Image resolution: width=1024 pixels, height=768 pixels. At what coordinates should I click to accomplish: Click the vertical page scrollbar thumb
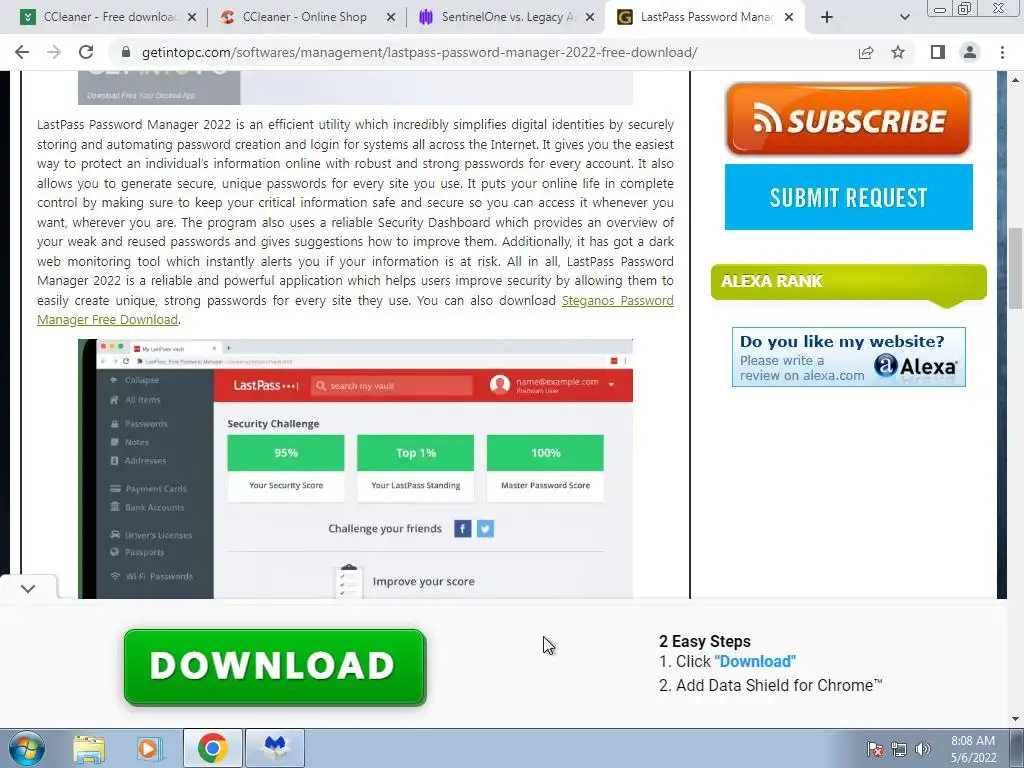1015,268
